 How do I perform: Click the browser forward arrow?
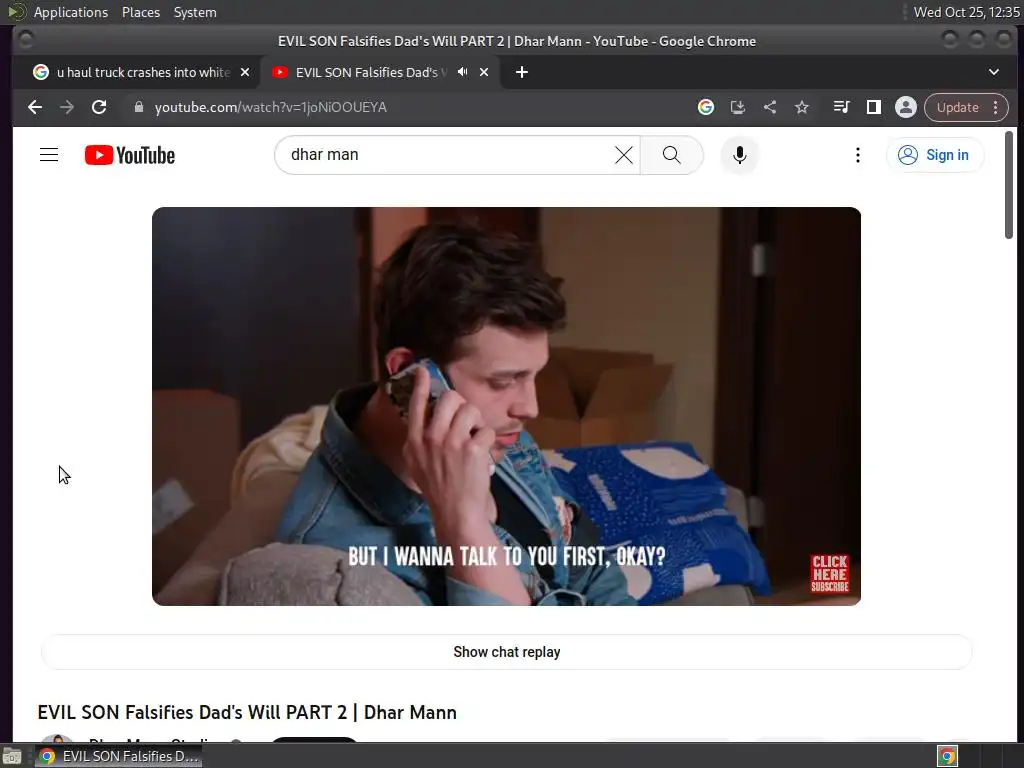[x=67, y=107]
